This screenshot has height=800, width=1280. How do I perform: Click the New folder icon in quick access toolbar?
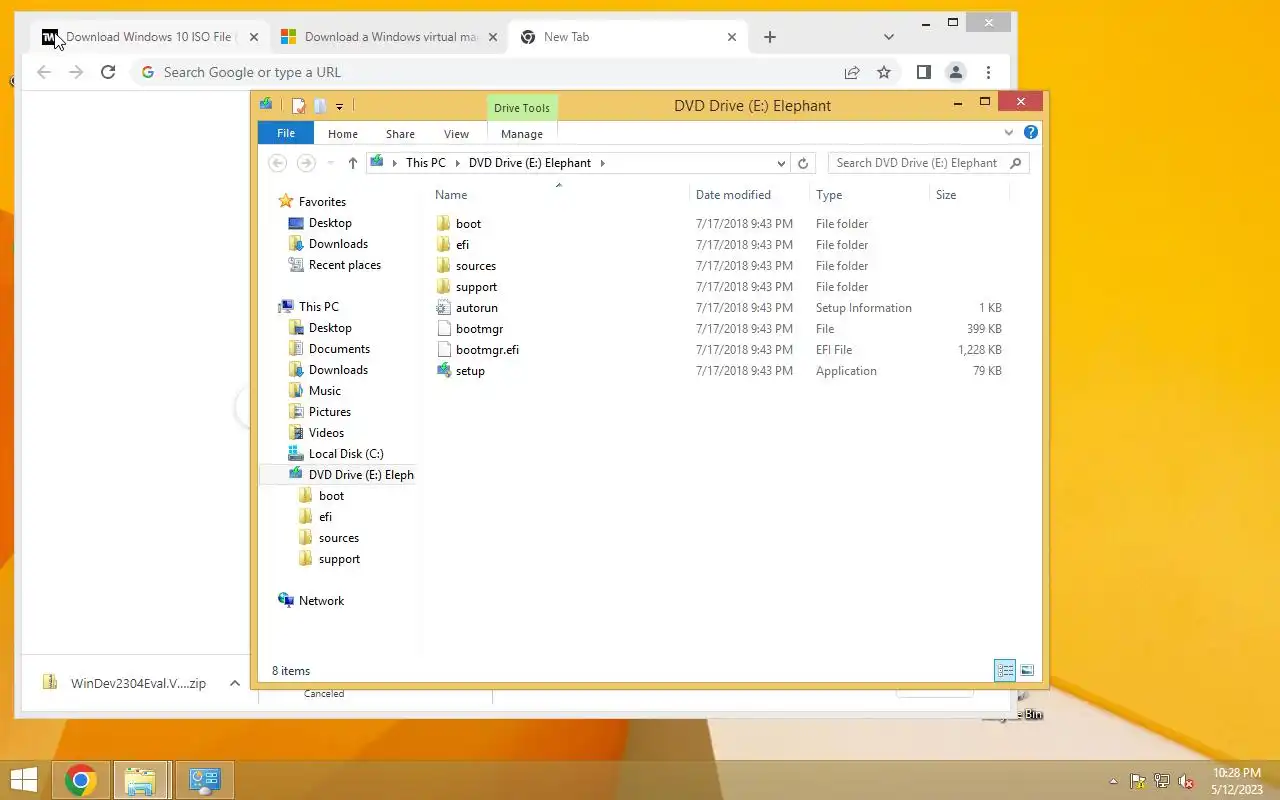[x=320, y=106]
